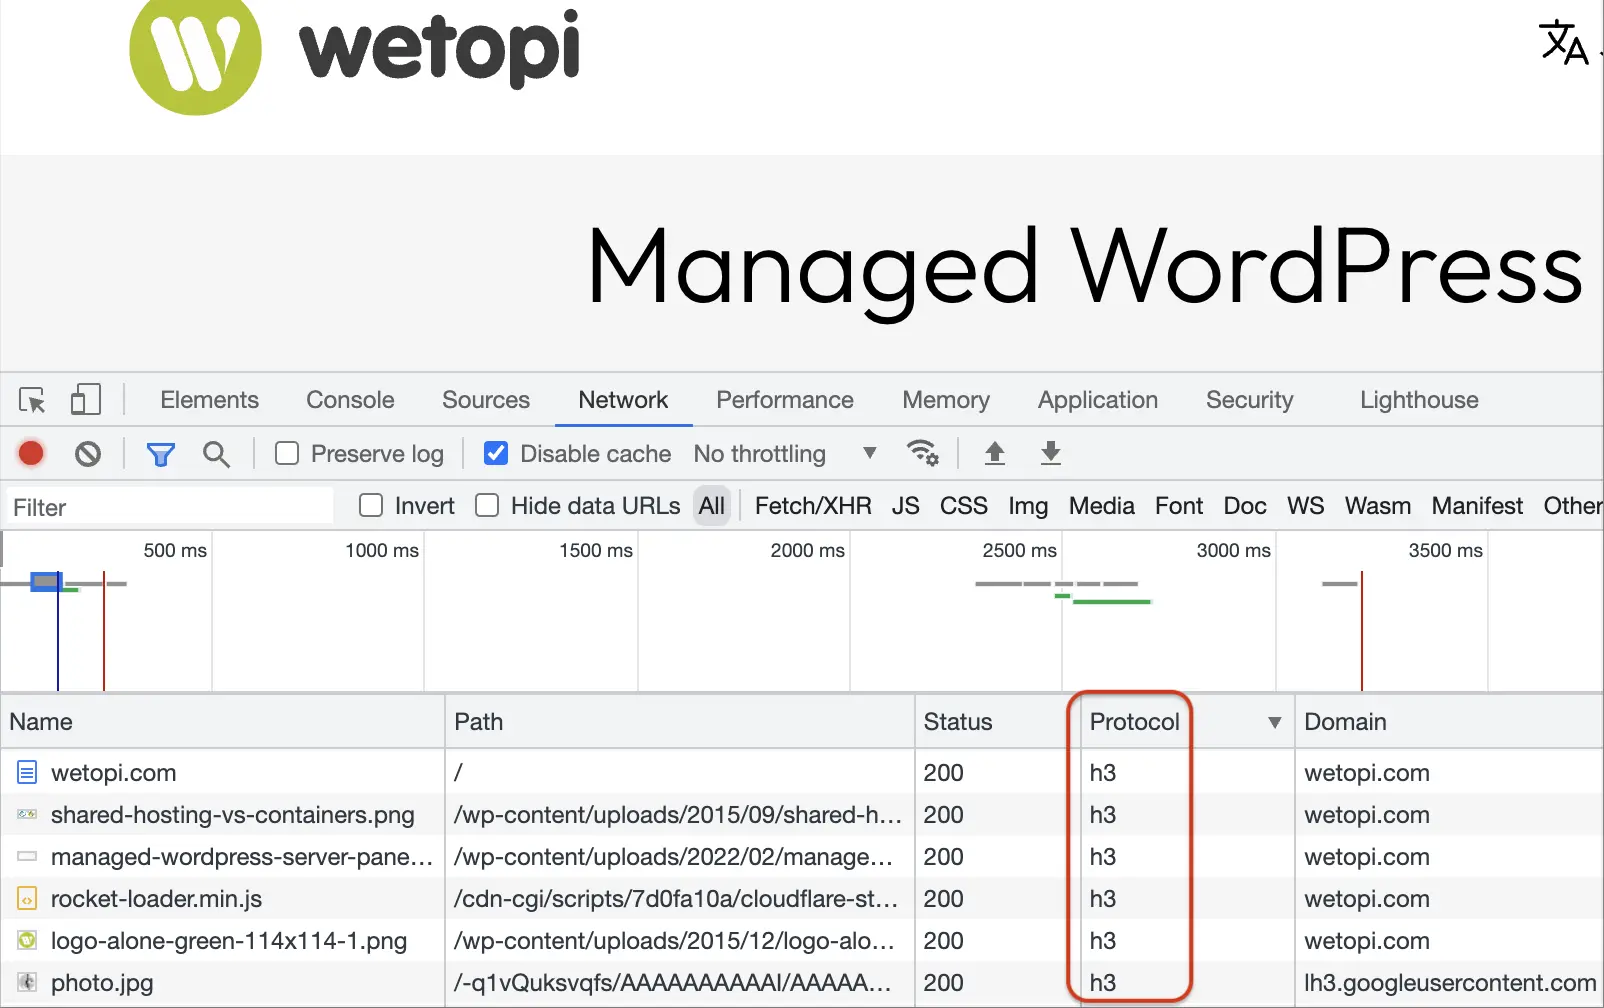
Task: Click icon beside managed-wordpress-server-pane row
Action: [27, 857]
